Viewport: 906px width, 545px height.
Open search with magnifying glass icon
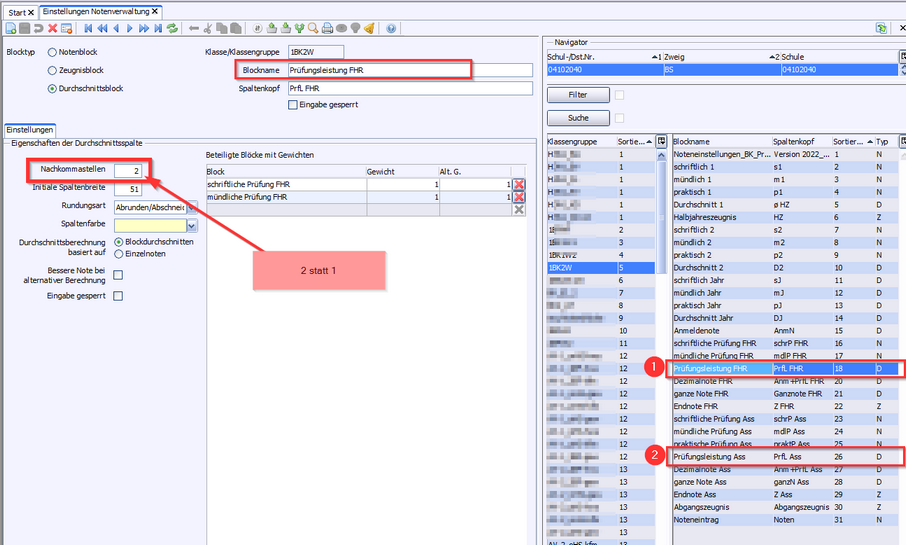313,28
